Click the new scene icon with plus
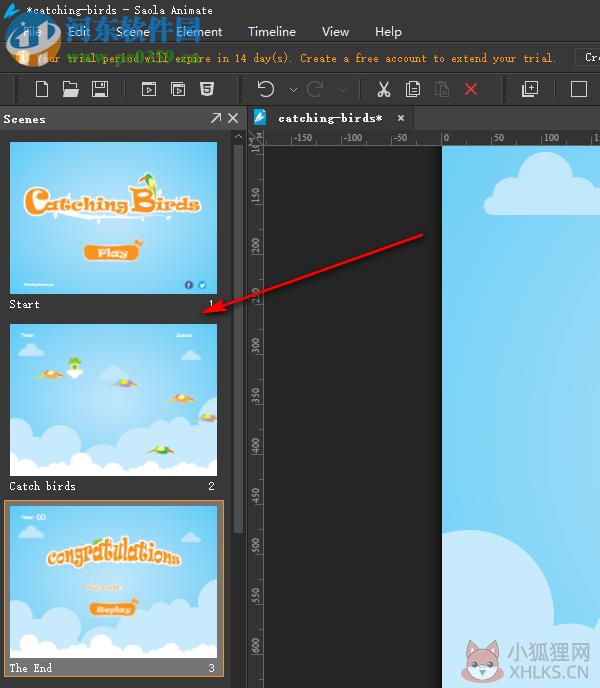 pos(530,89)
